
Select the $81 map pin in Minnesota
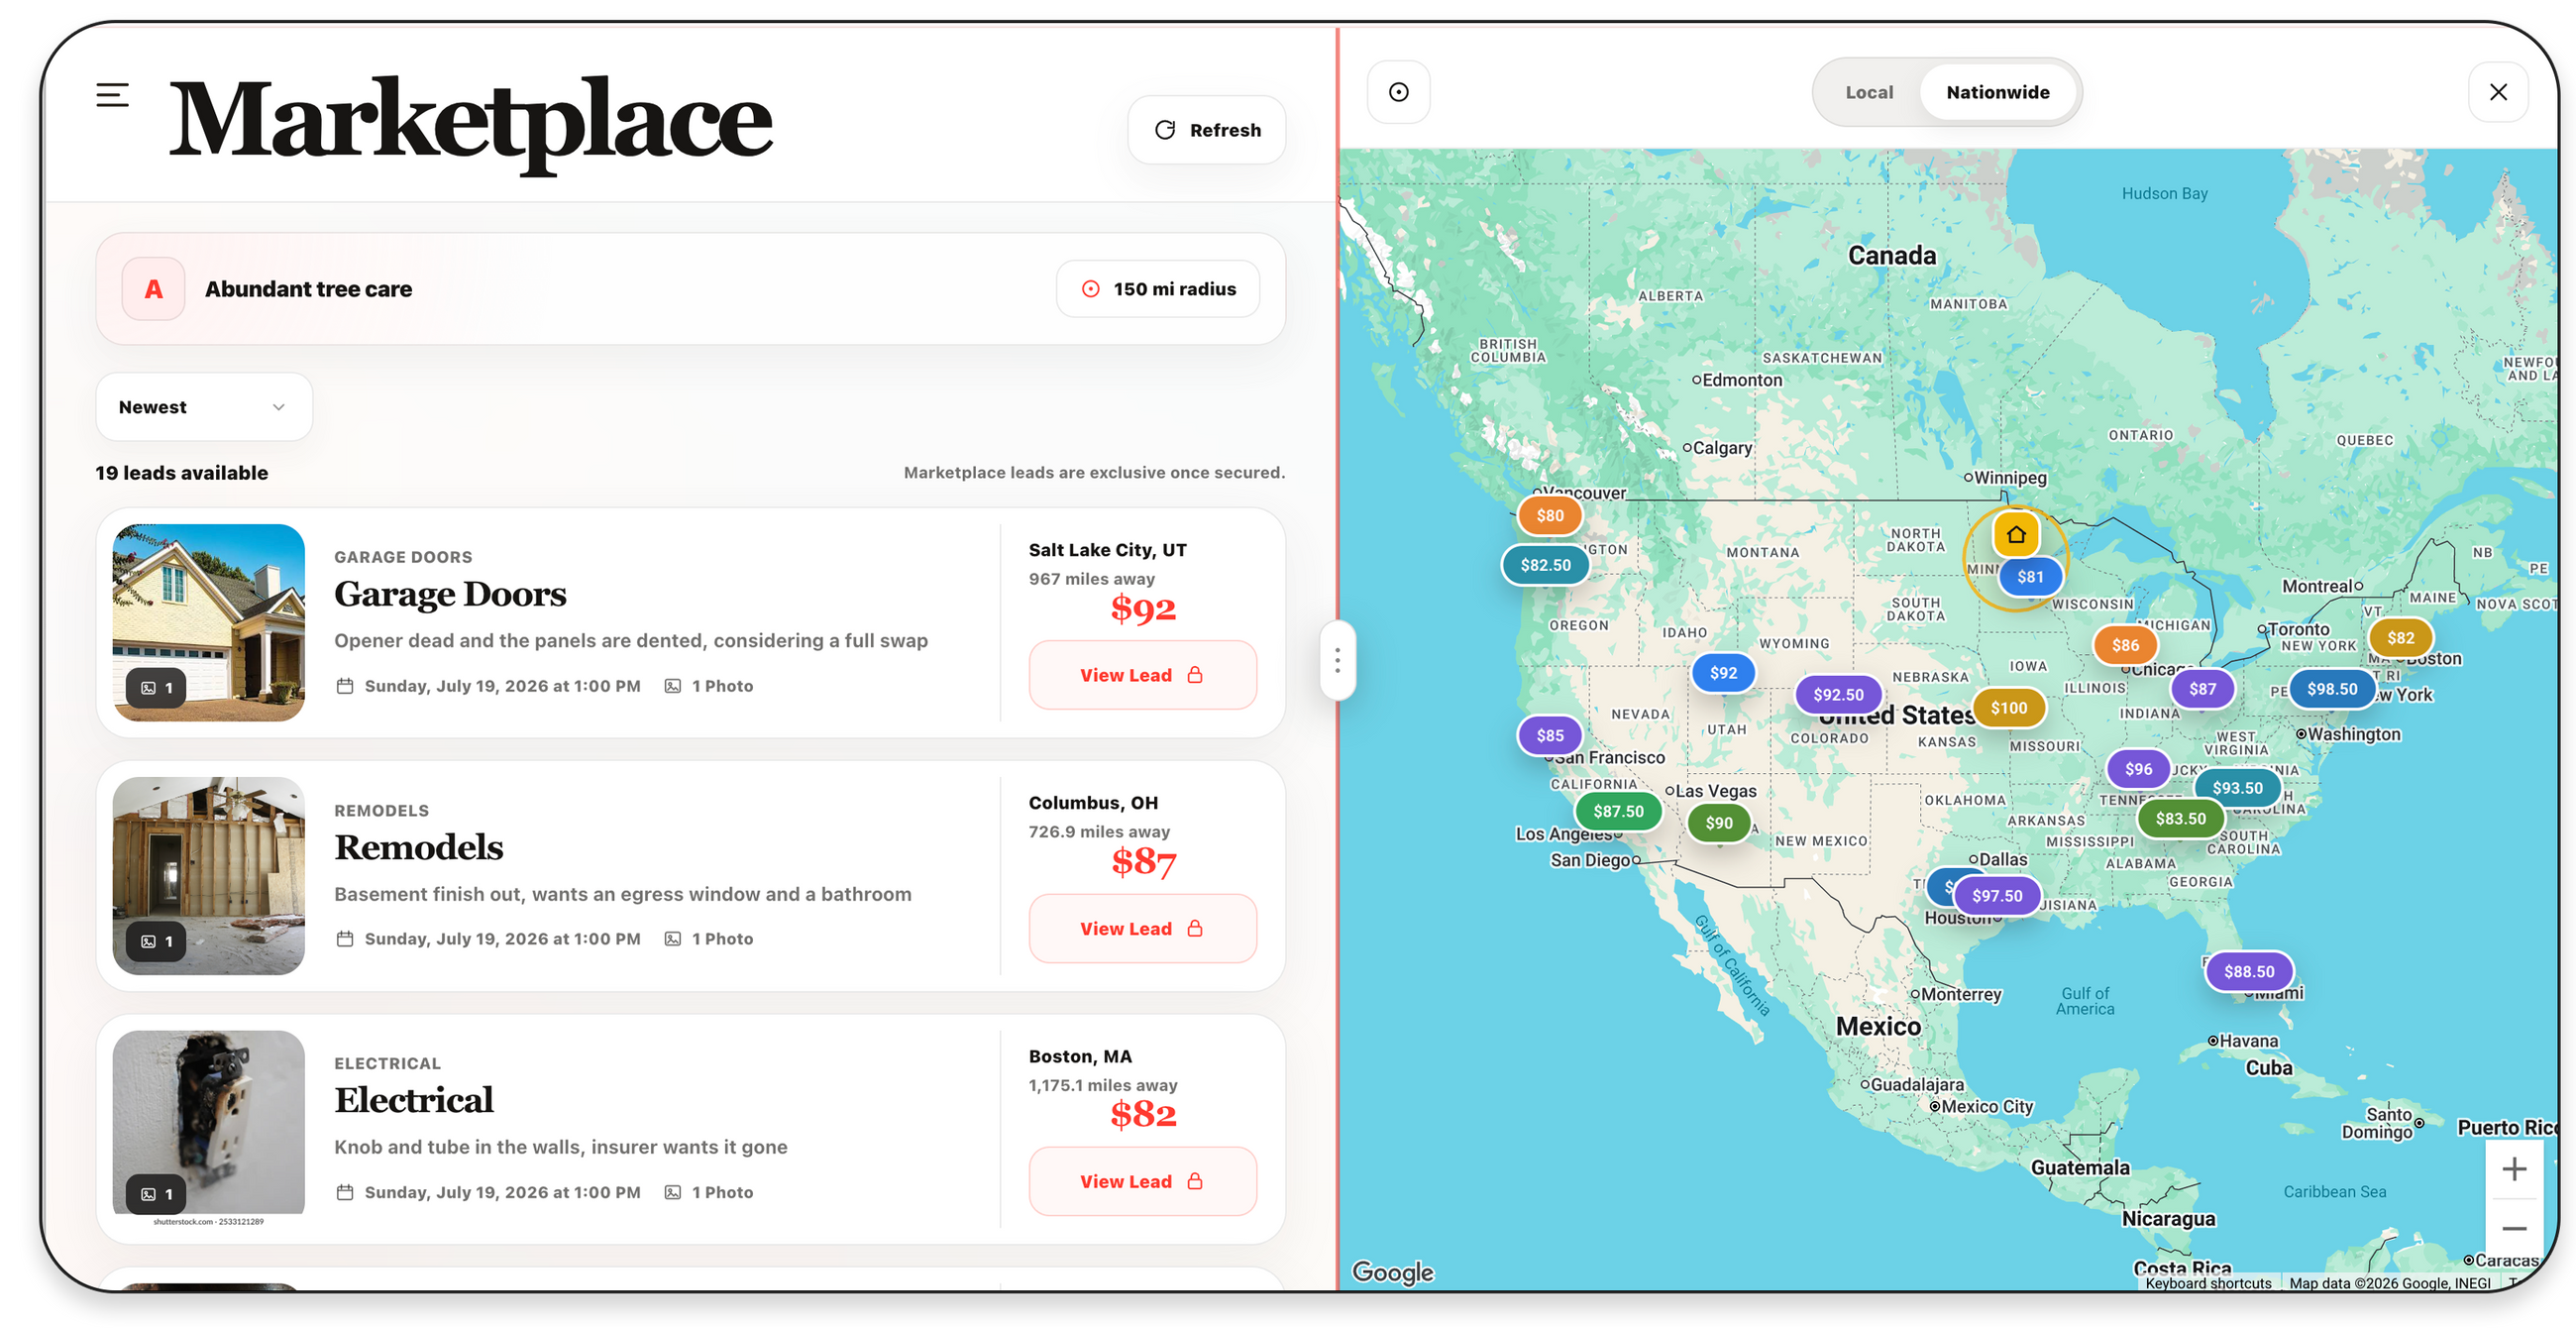click(2029, 577)
